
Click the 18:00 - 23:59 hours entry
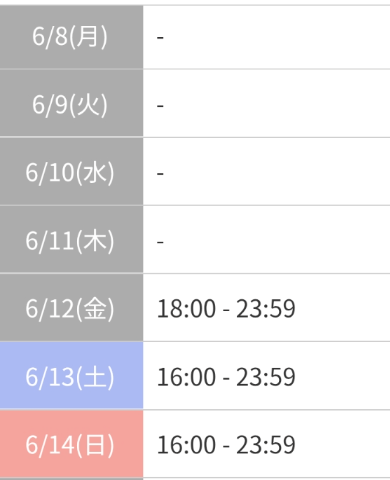tap(226, 309)
